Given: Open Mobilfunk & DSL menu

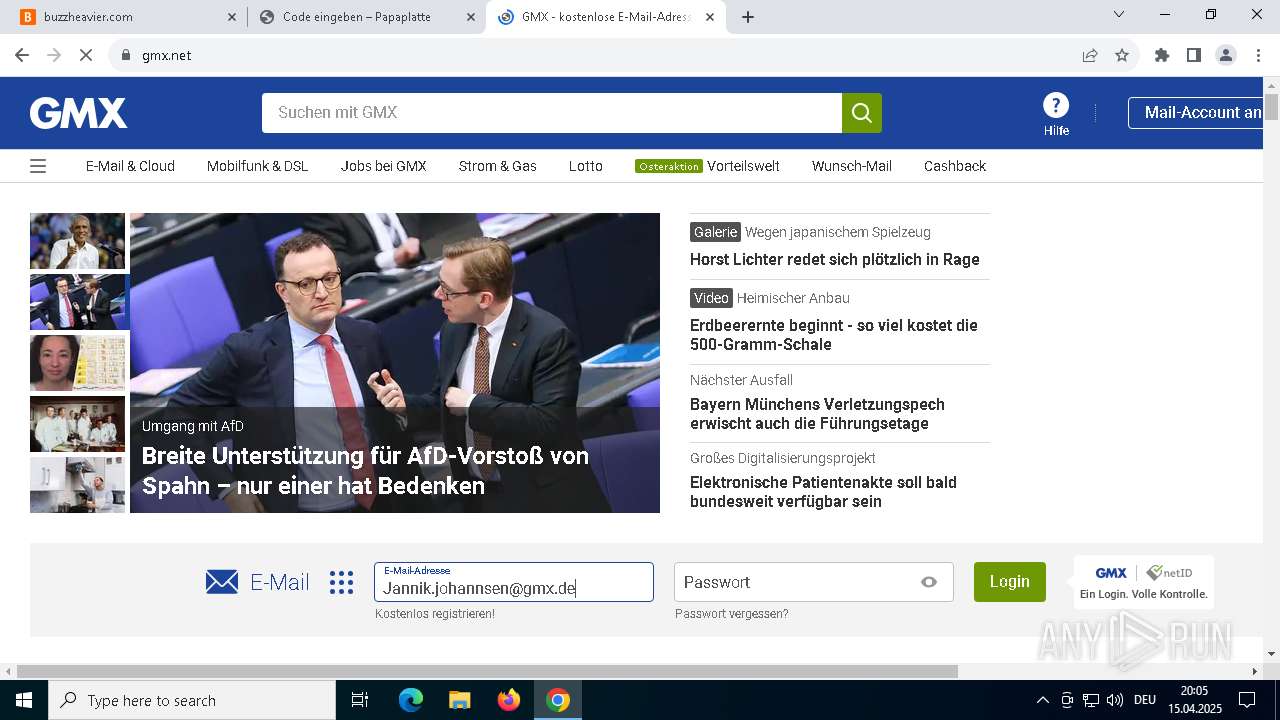Looking at the screenshot, I should click(x=257, y=166).
